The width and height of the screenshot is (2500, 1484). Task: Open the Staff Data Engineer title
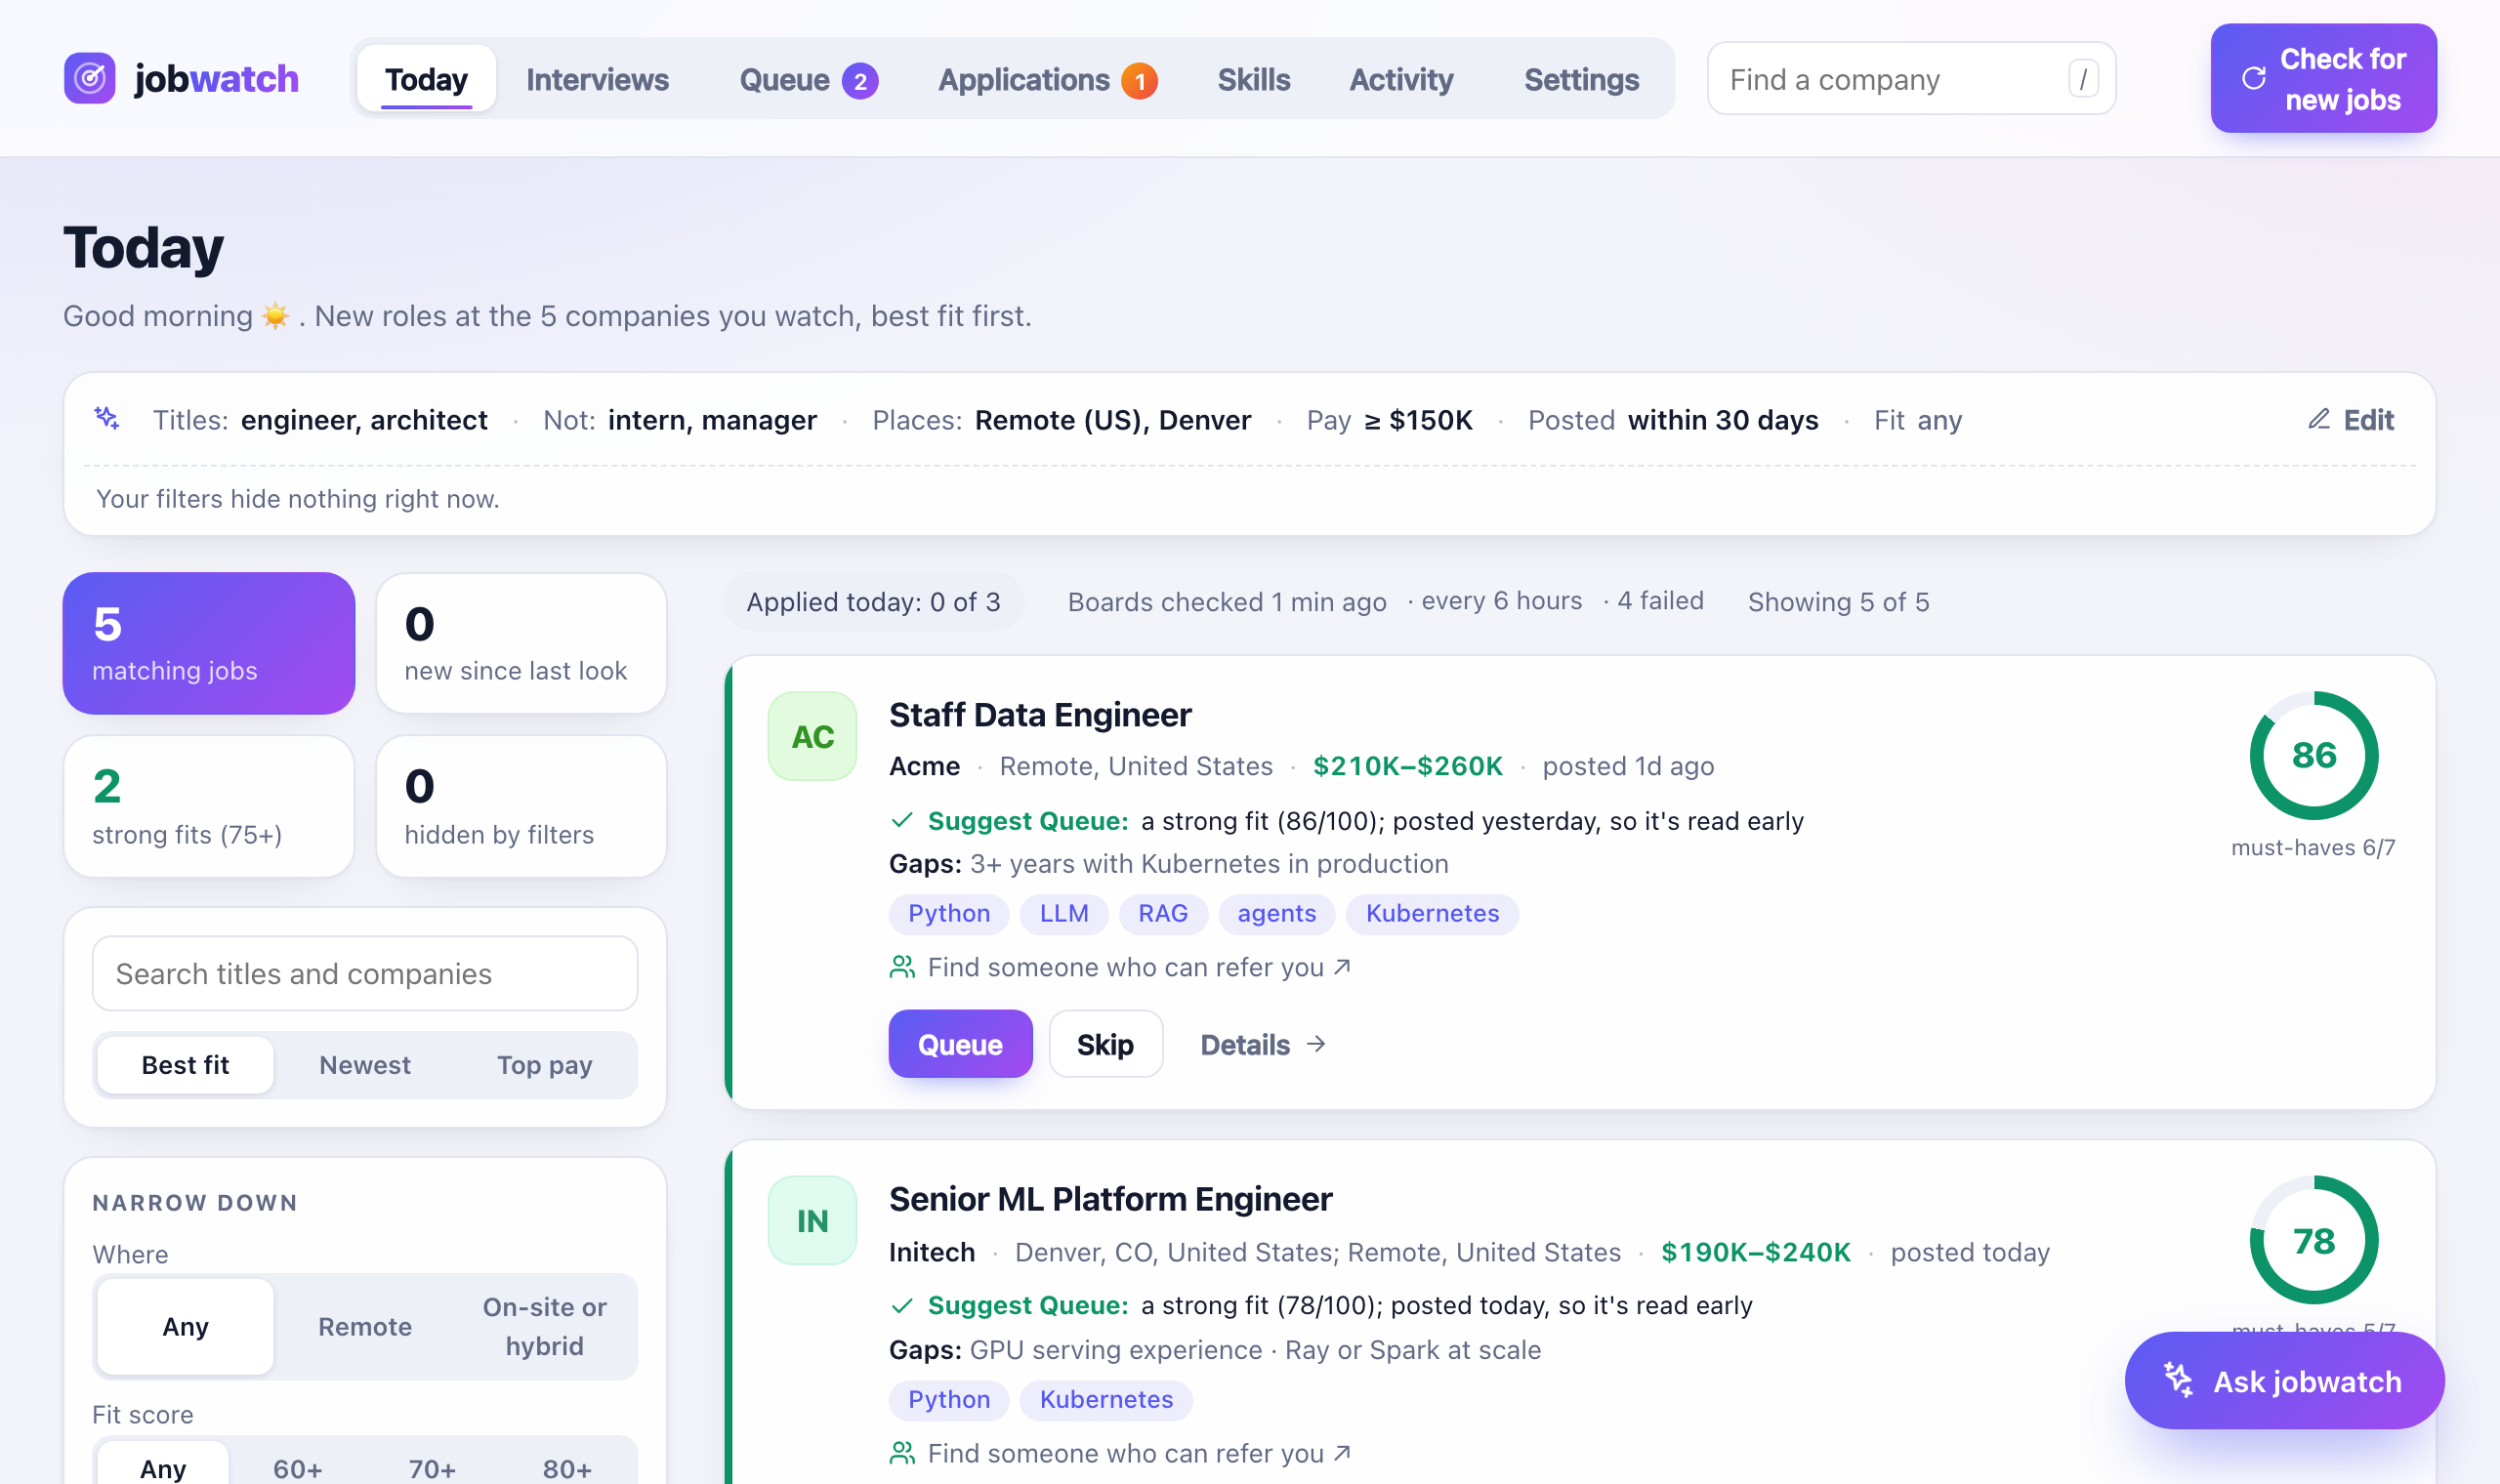pos(1040,715)
